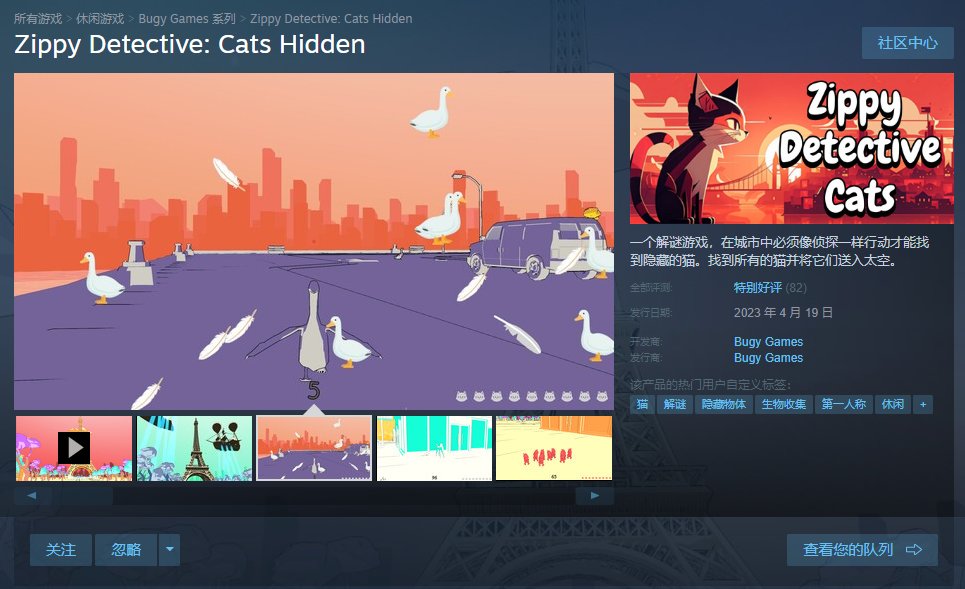Click the 关注 follow button
This screenshot has height=589, width=965.
61,550
